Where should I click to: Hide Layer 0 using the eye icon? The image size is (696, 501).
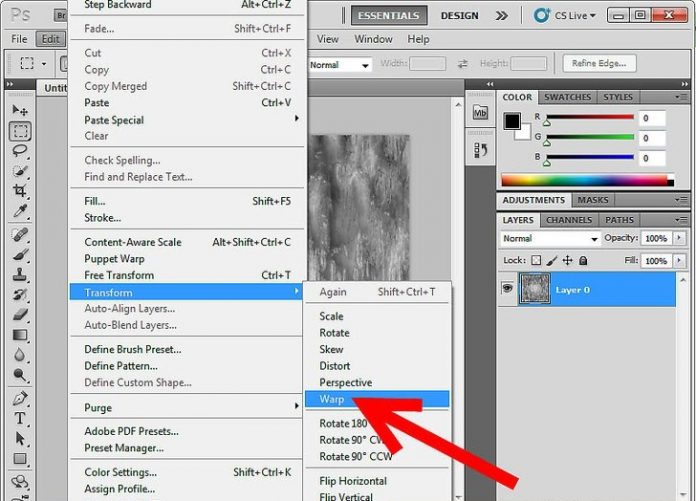(507, 290)
